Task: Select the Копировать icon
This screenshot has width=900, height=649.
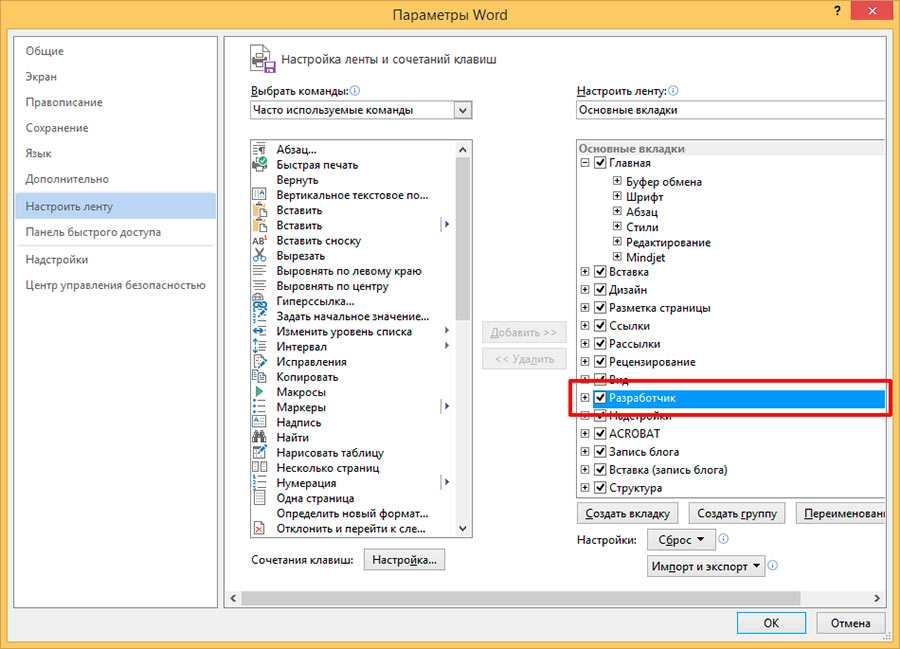Action: pos(259,377)
